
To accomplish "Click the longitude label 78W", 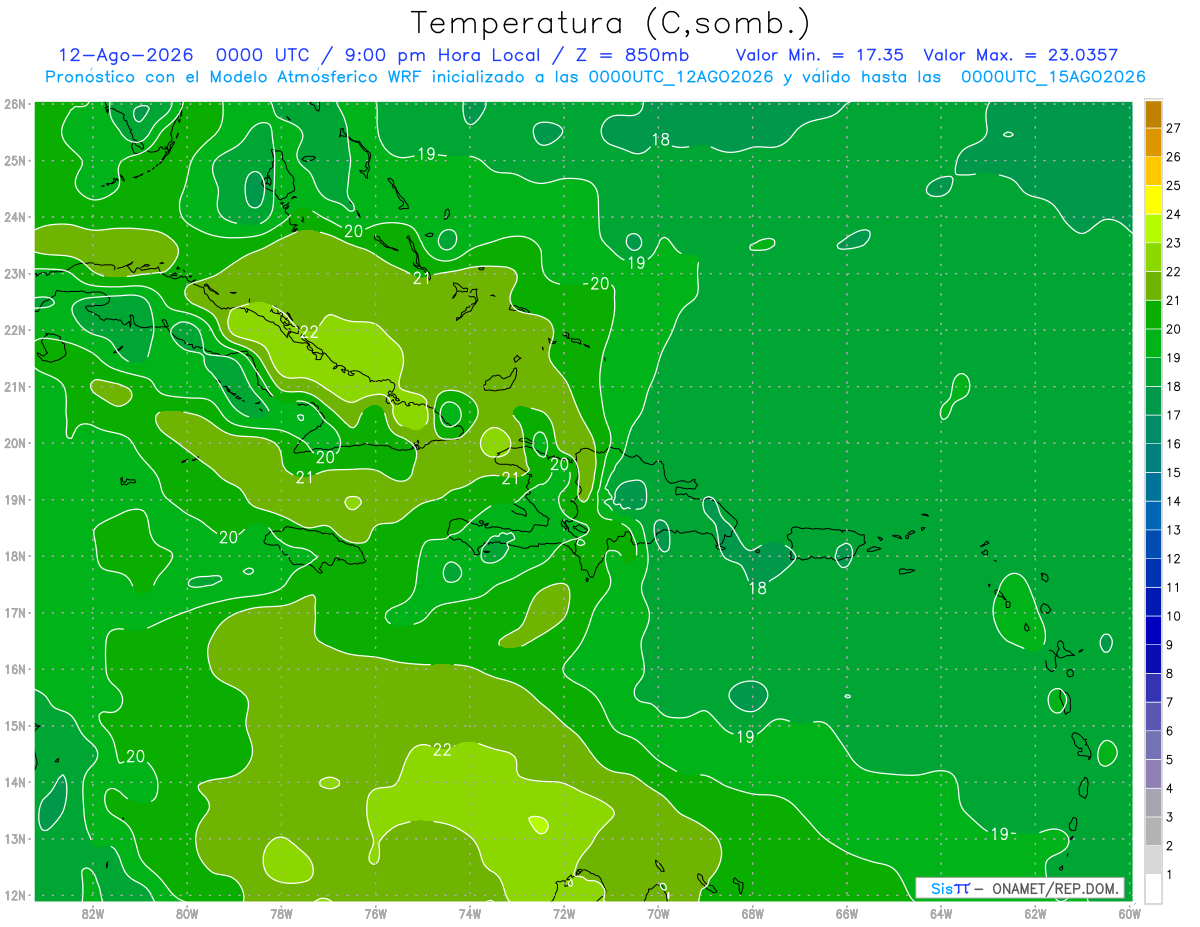I will coord(281,913).
